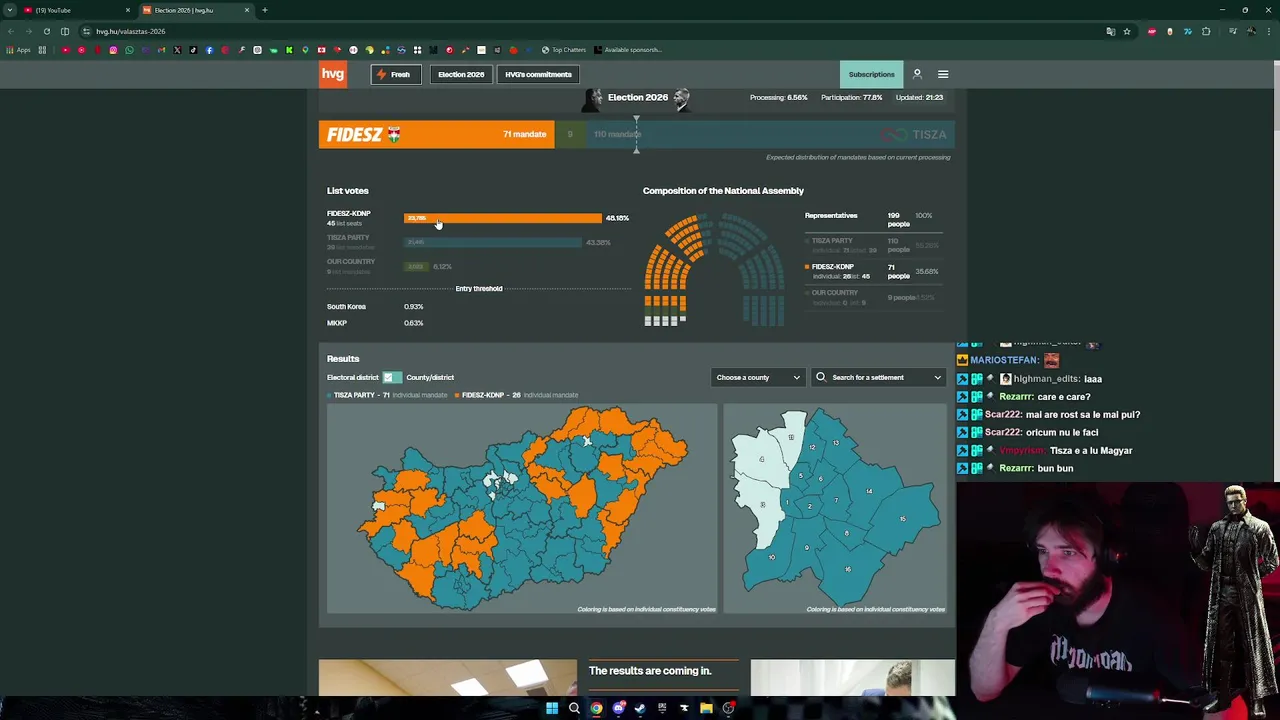Screen dimensions: 1280x720
Task: Open the media controls icon
Action: coord(1232,31)
